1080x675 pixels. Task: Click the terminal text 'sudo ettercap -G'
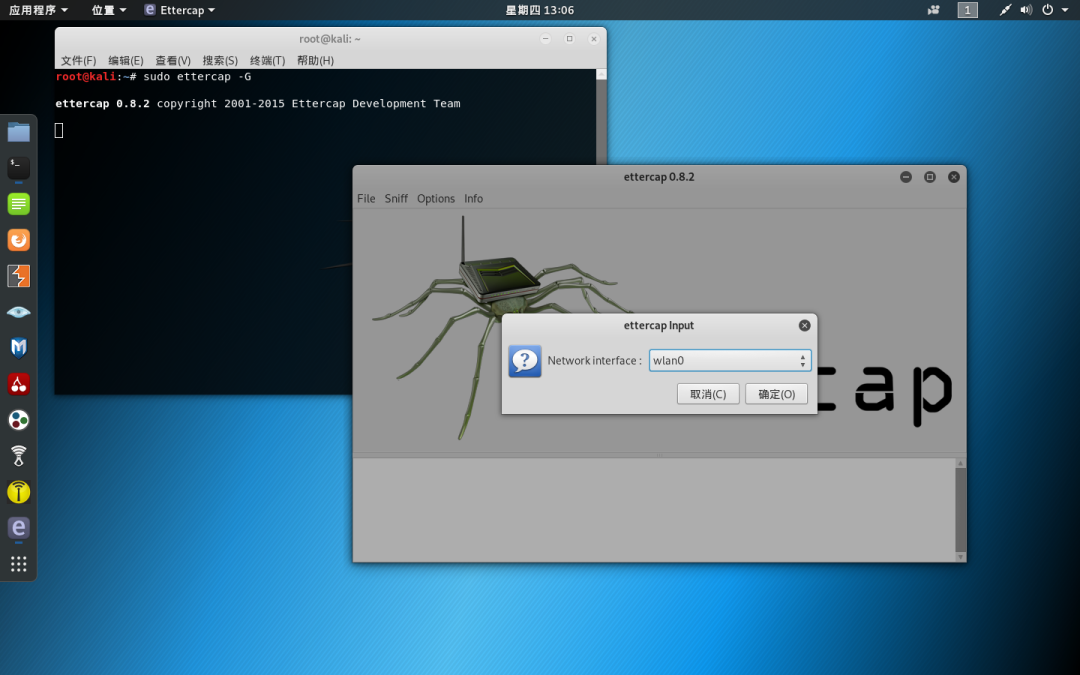click(197, 76)
